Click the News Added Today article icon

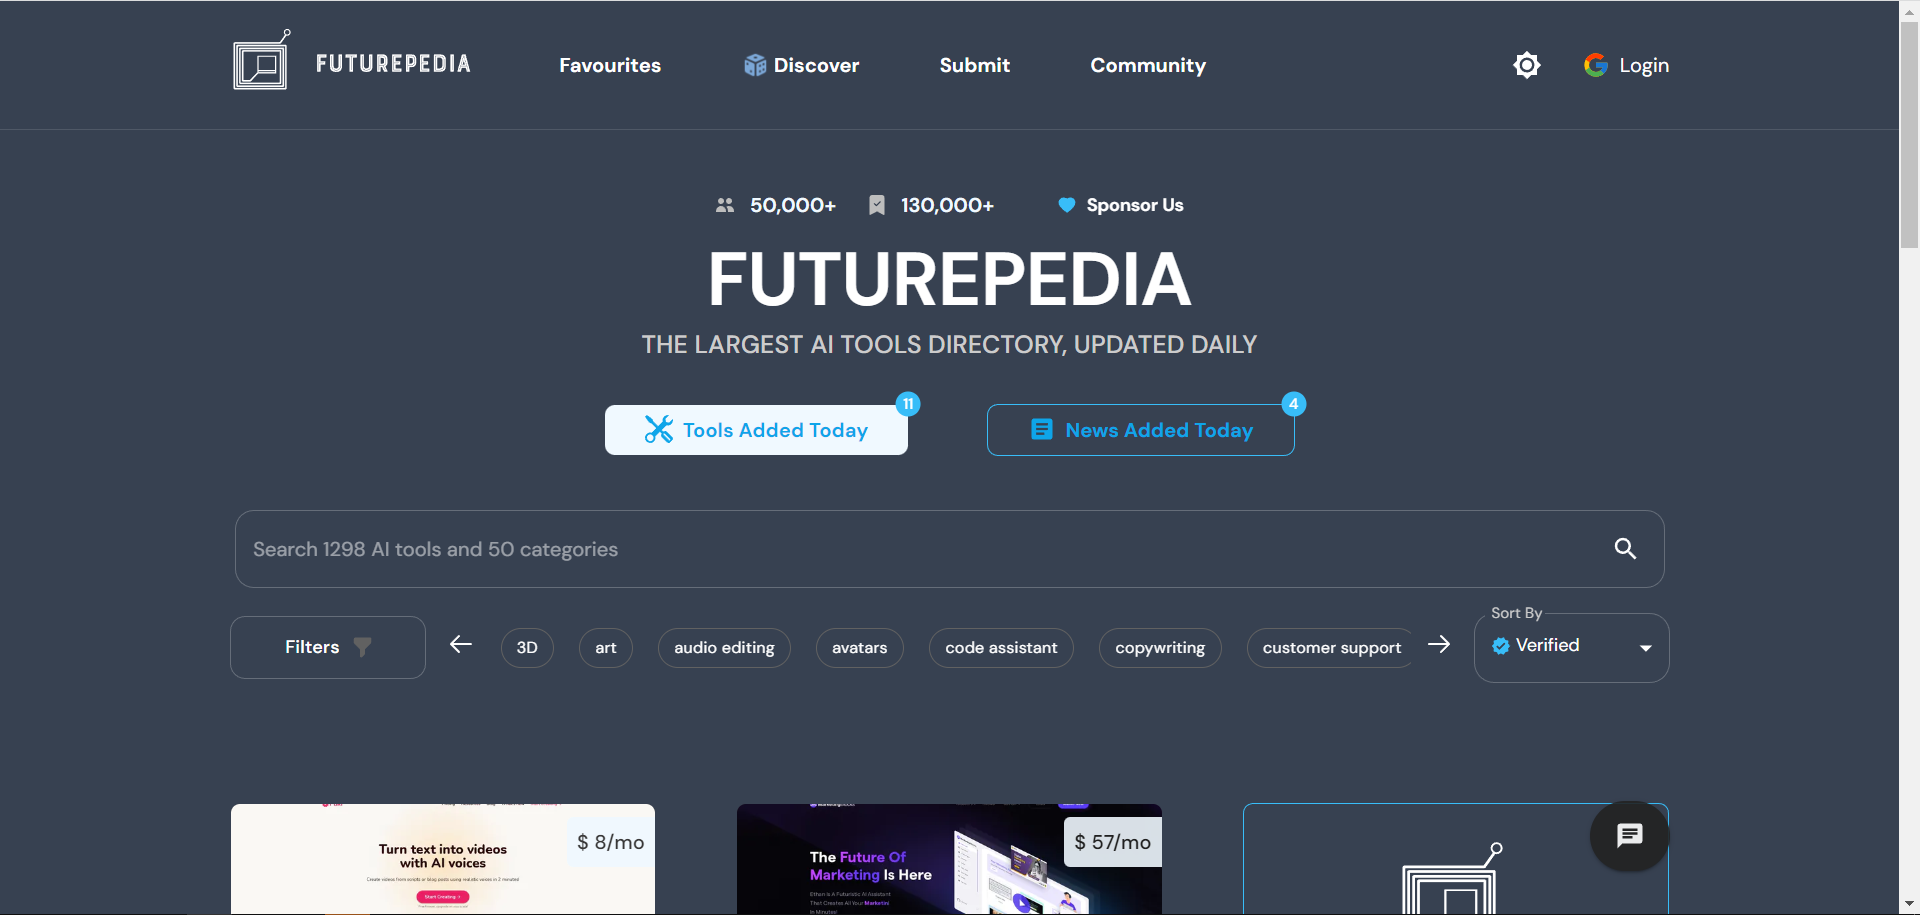click(x=1041, y=429)
